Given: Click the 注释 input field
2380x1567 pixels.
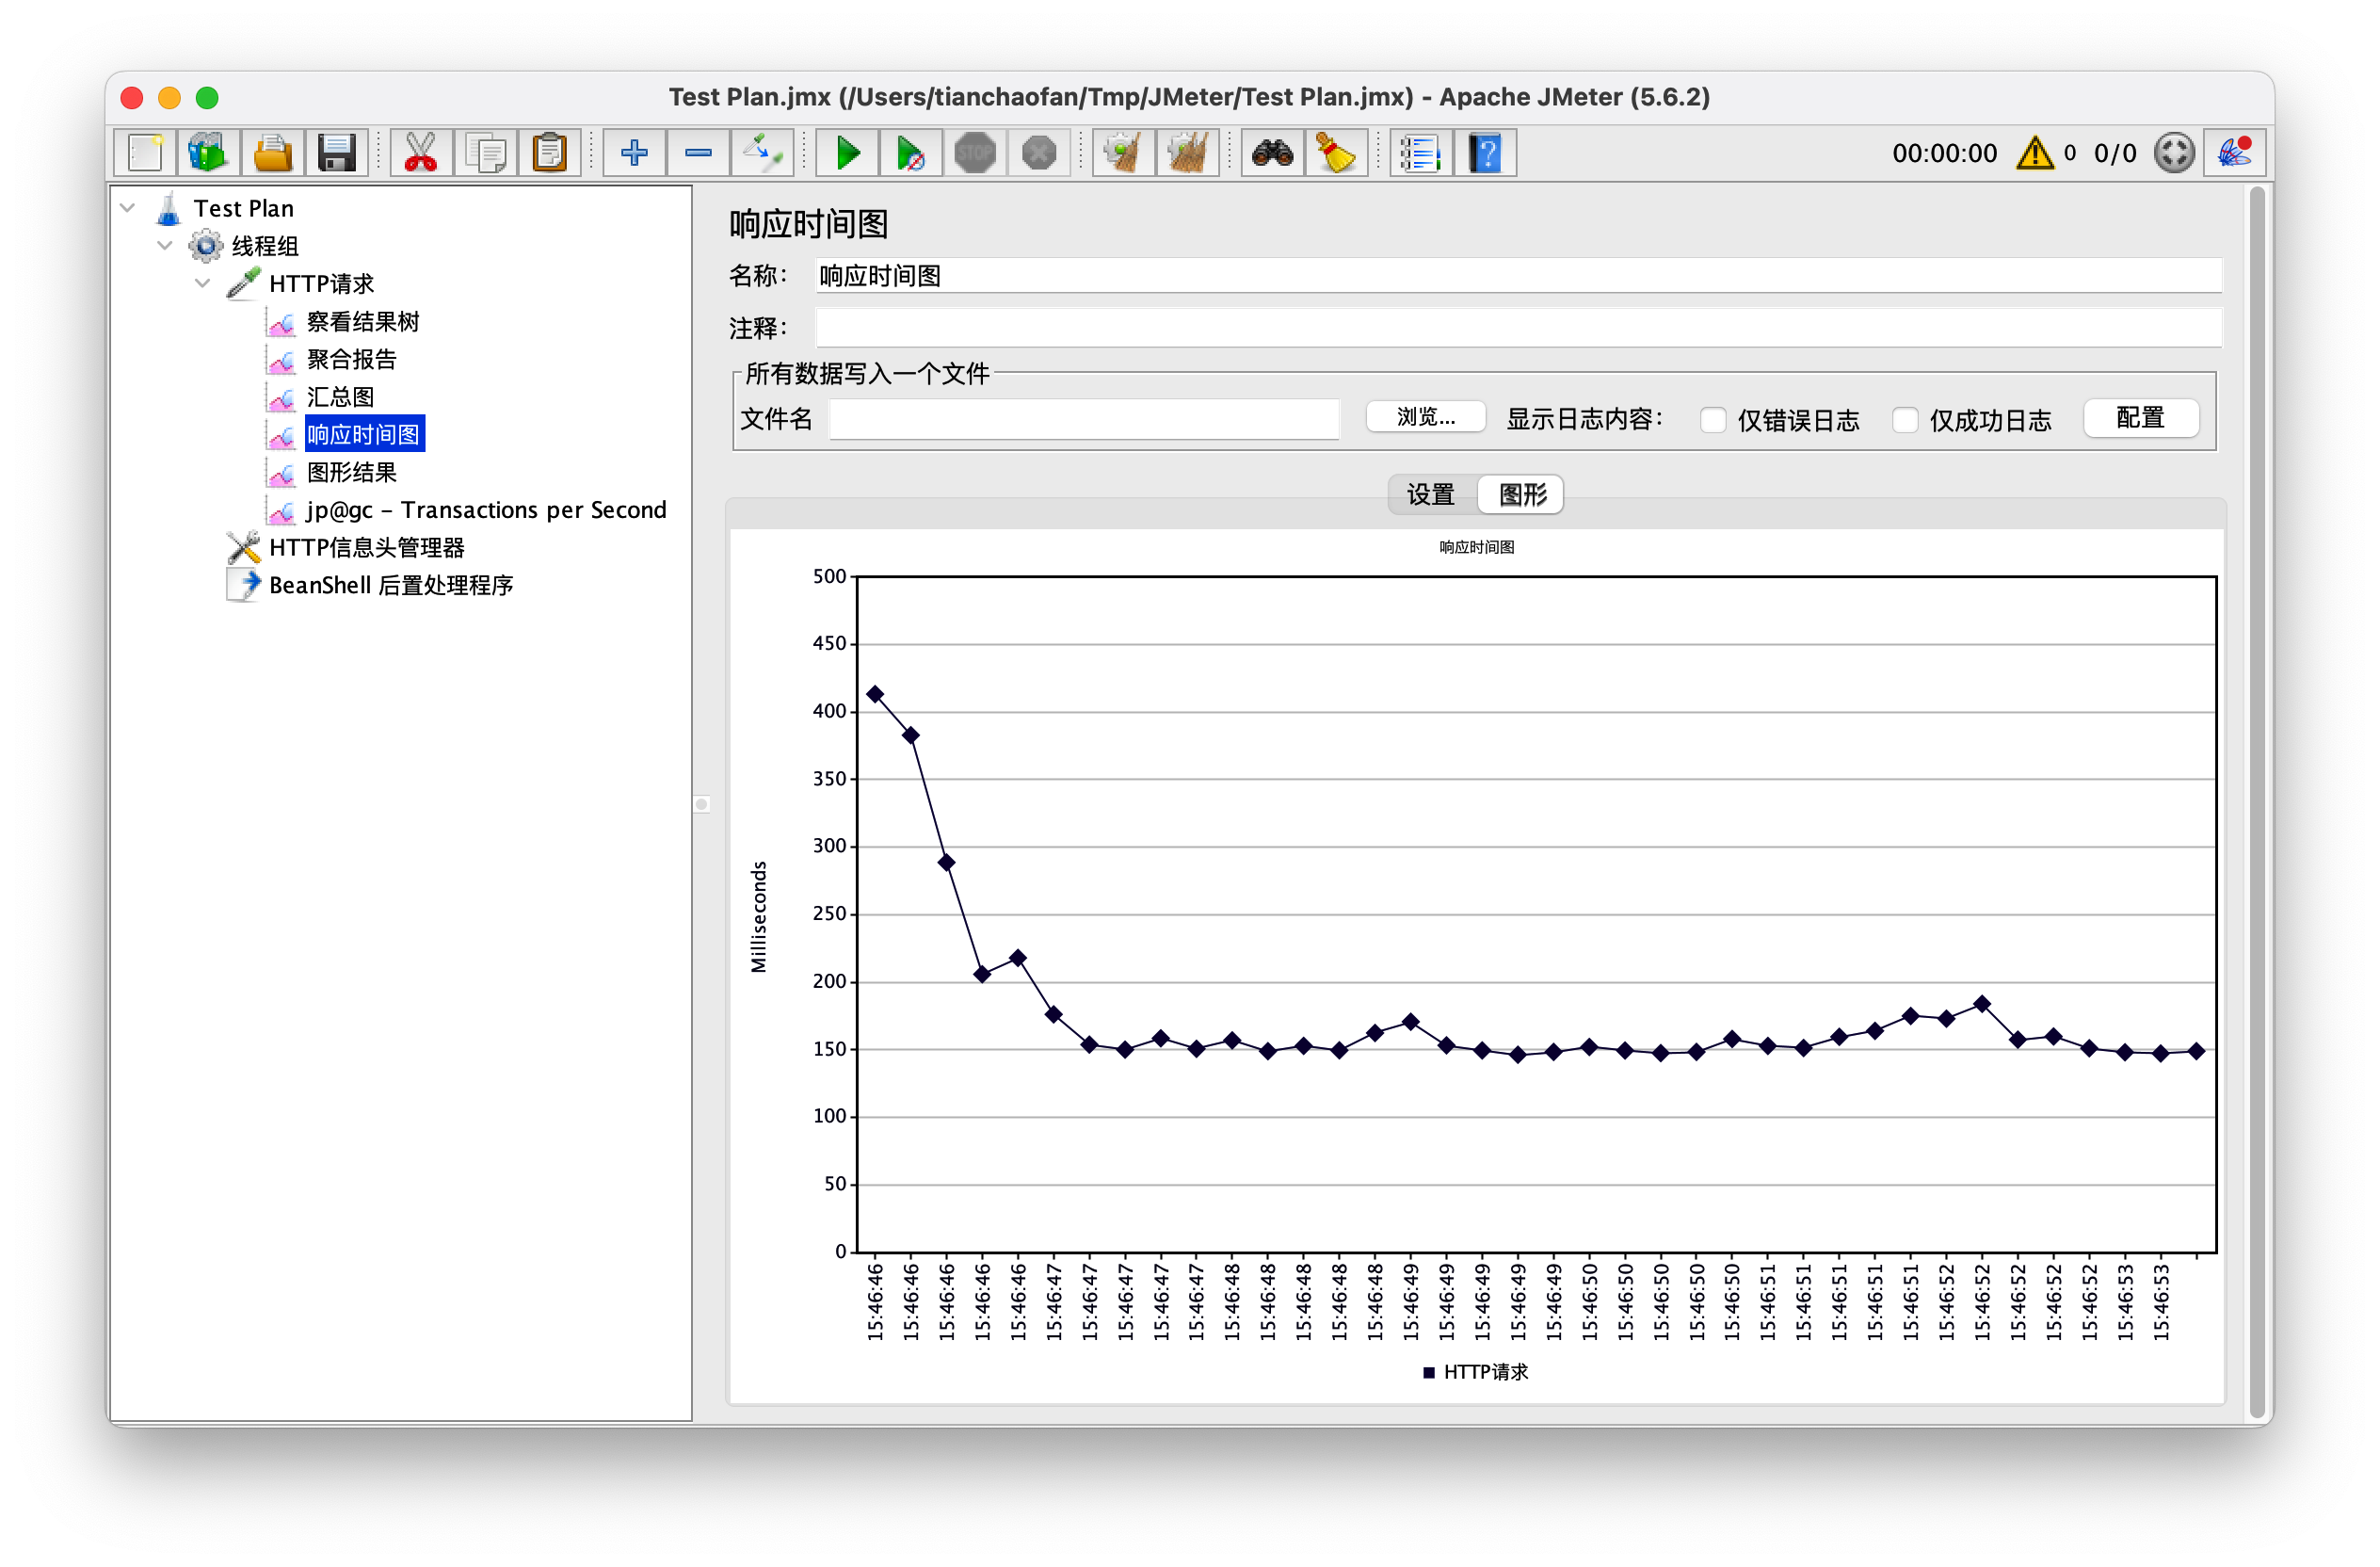Looking at the screenshot, I should tap(1519, 328).
